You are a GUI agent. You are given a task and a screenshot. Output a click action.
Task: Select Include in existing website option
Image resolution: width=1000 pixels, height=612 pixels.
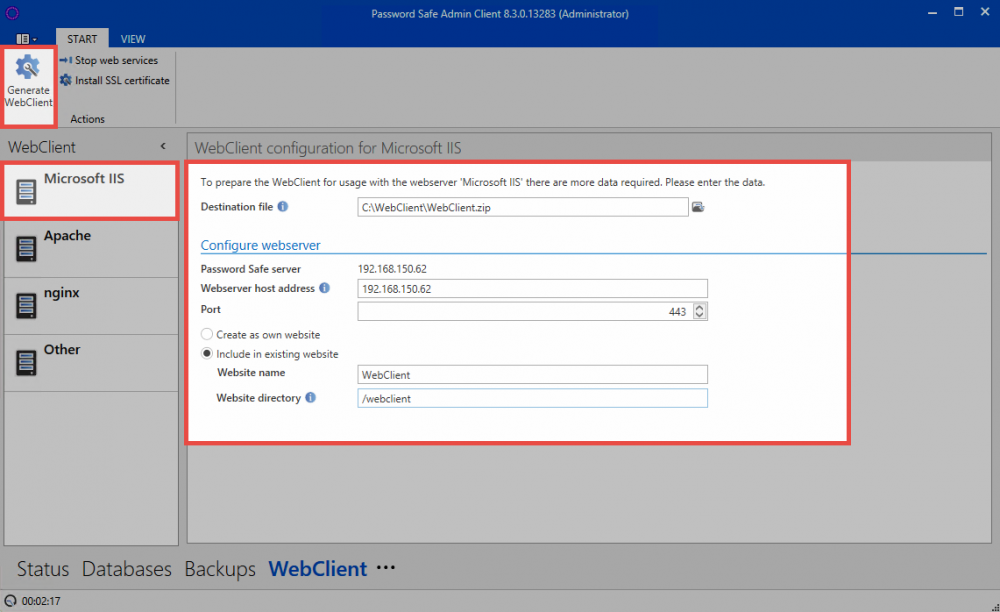[207, 354]
